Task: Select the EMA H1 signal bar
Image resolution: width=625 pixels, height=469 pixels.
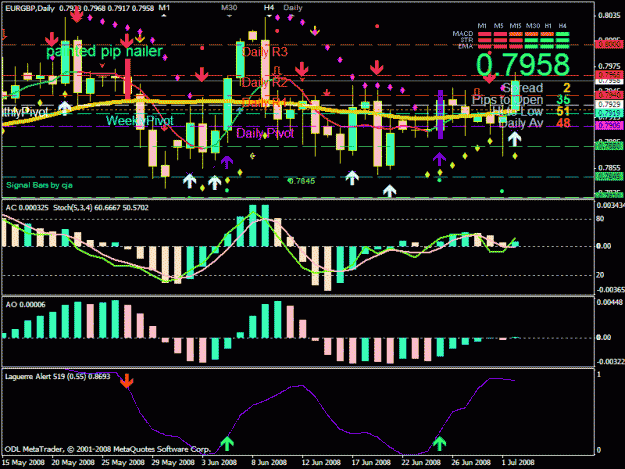Action: pyautogui.click(x=547, y=46)
